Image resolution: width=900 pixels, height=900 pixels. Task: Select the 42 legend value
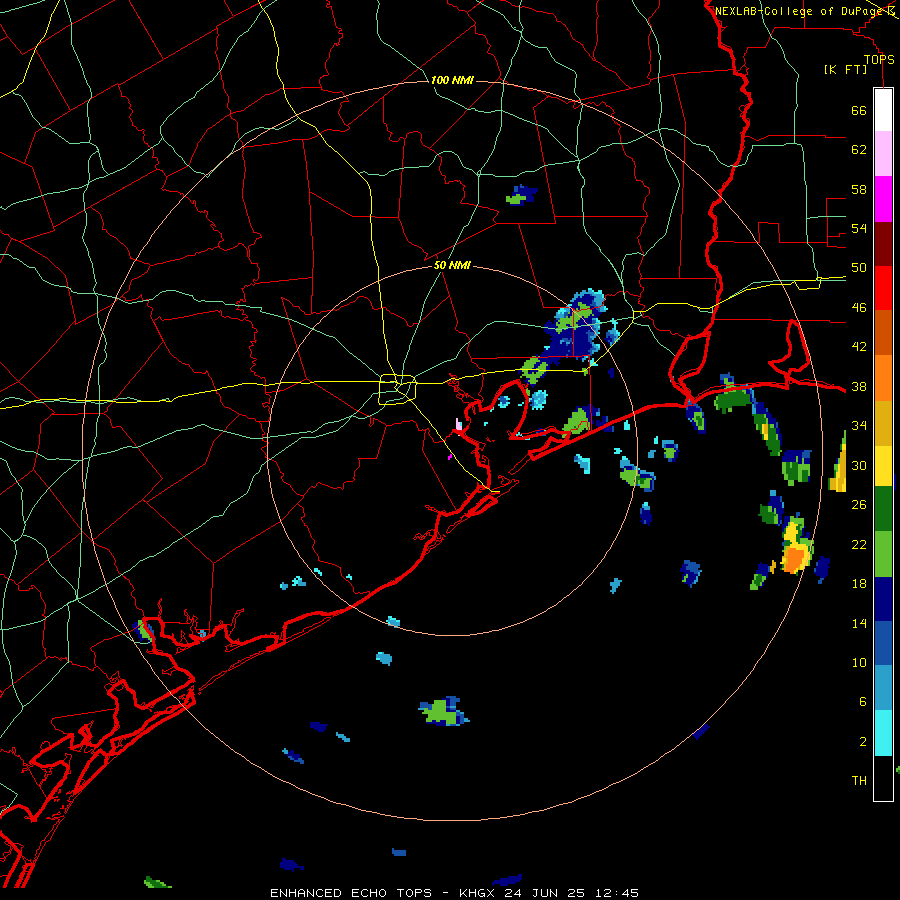859,347
